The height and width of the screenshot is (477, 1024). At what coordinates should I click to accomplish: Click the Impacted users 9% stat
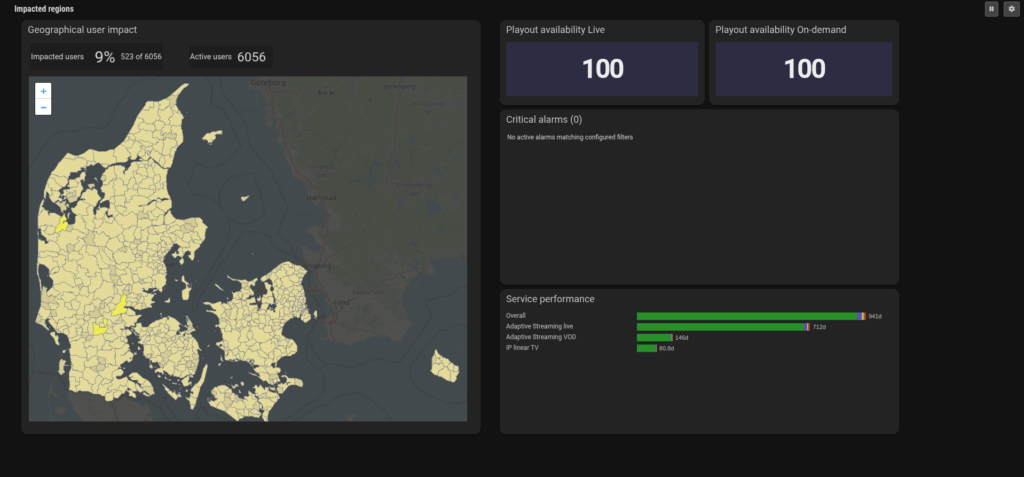point(104,57)
